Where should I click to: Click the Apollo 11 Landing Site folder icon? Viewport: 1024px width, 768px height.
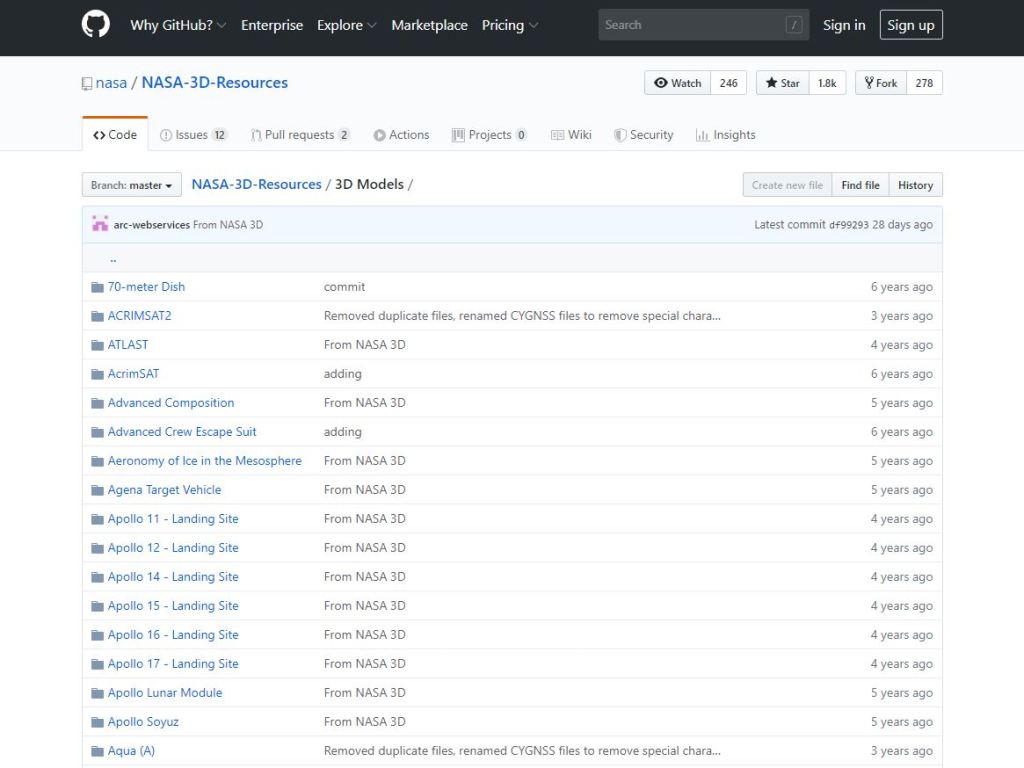(97, 519)
